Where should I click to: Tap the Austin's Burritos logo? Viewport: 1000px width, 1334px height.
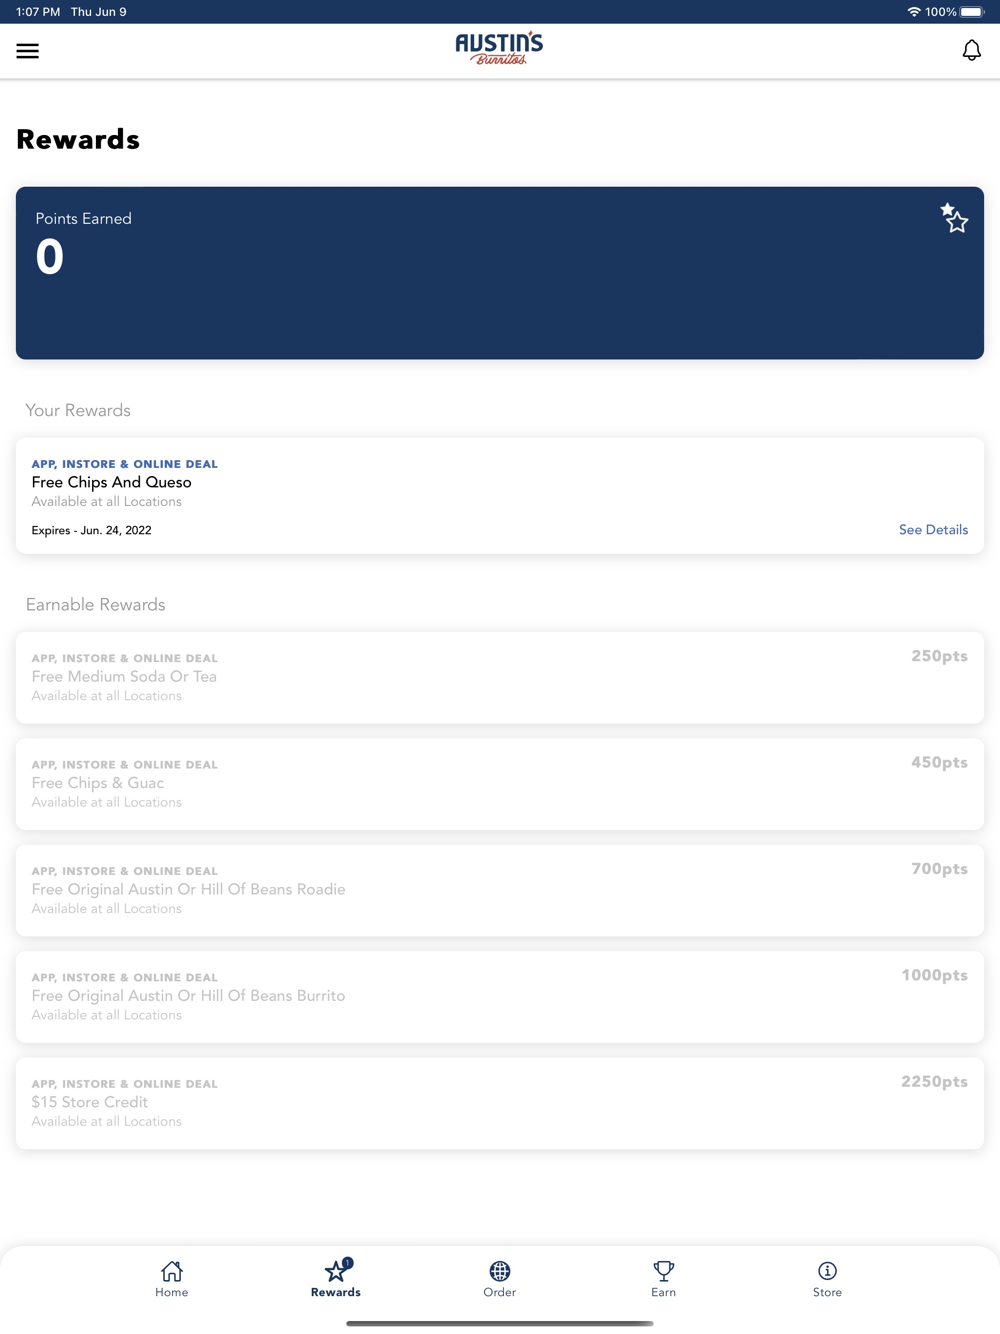tap(499, 49)
